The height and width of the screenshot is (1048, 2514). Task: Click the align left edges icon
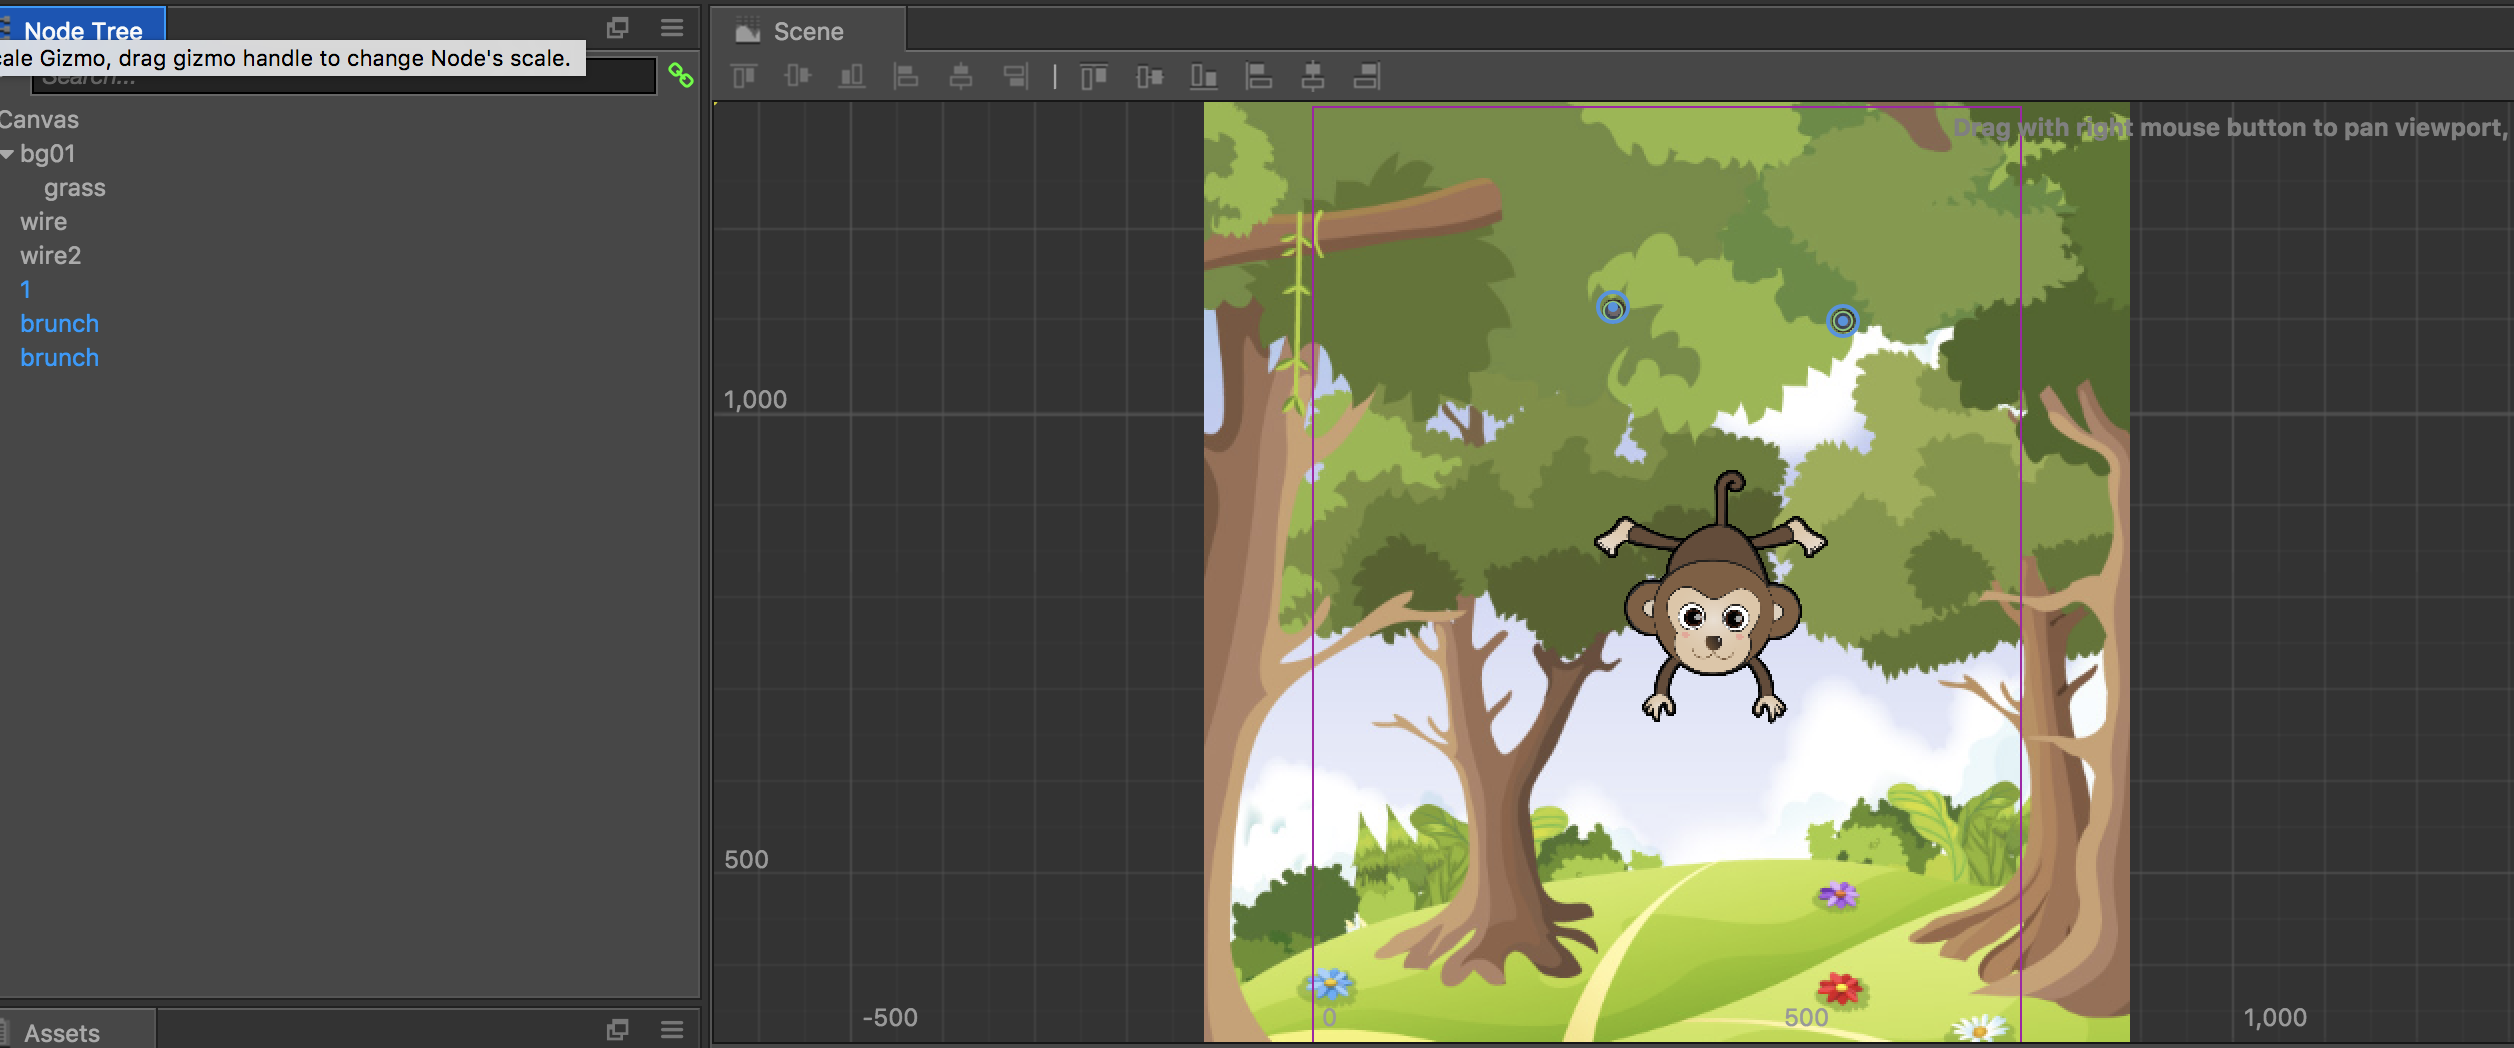click(x=906, y=76)
